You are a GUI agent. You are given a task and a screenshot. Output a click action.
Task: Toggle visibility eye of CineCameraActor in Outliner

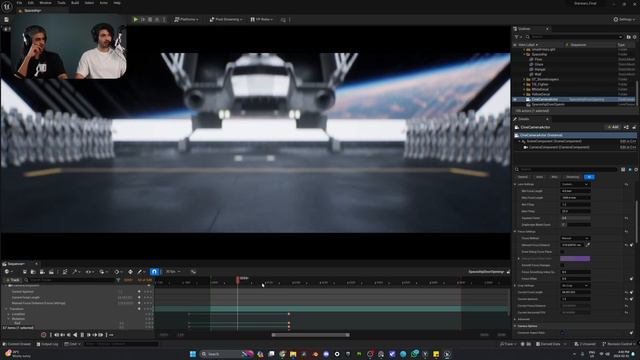[515, 99]
